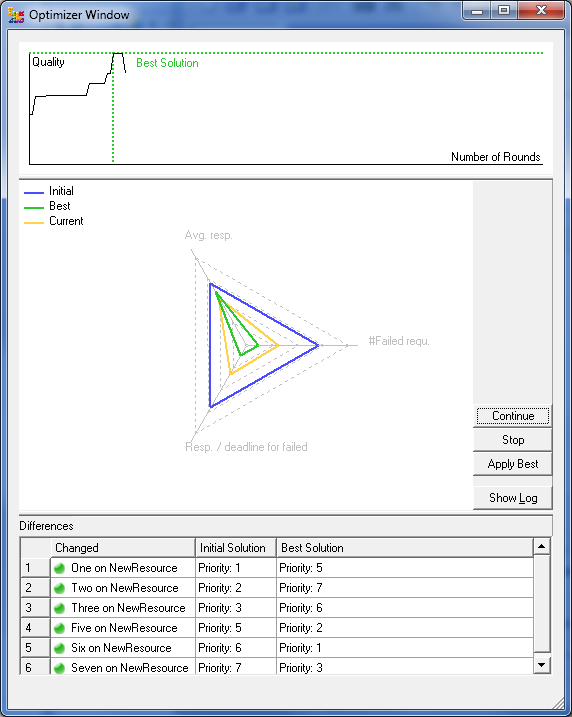Click the Best Solution column header
This screenshot has height=717, width=572.
[405, 547]
